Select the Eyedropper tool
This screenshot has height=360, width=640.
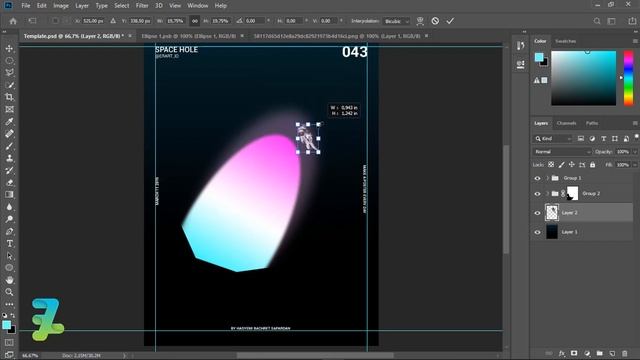[x=9, y=122]
